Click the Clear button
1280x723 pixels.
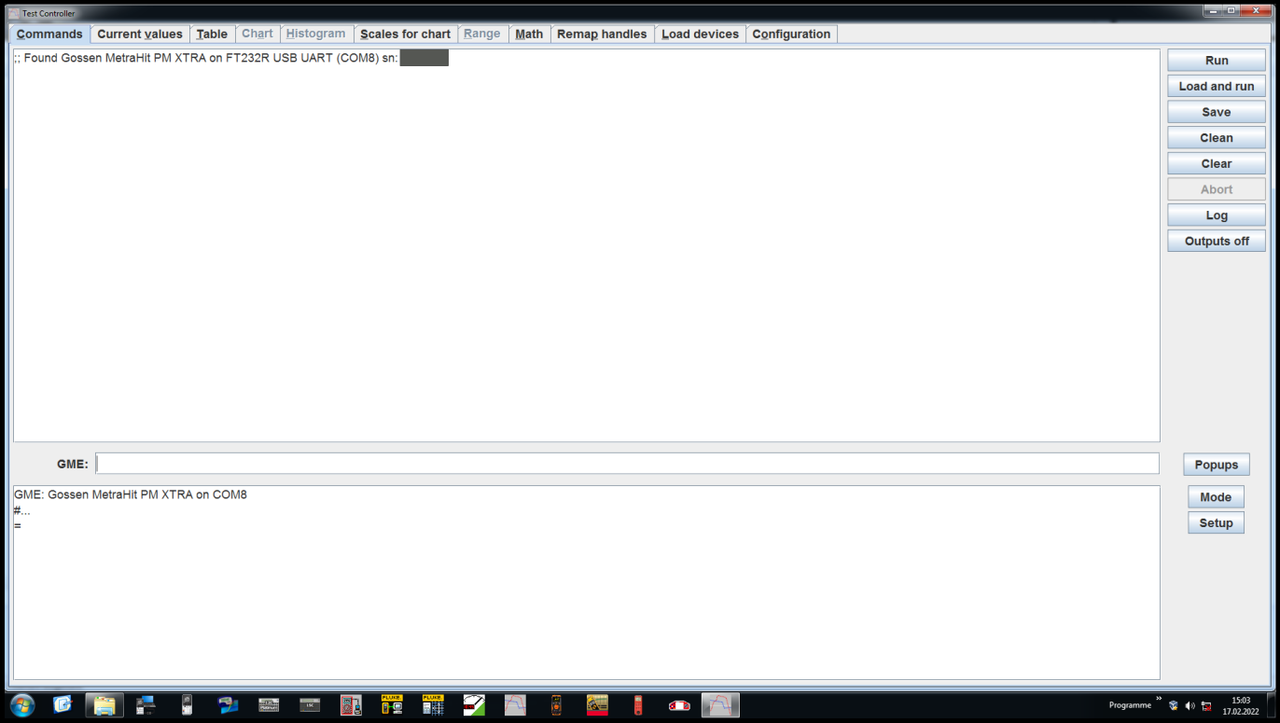pyautogui.click(x=1216, y=164)
